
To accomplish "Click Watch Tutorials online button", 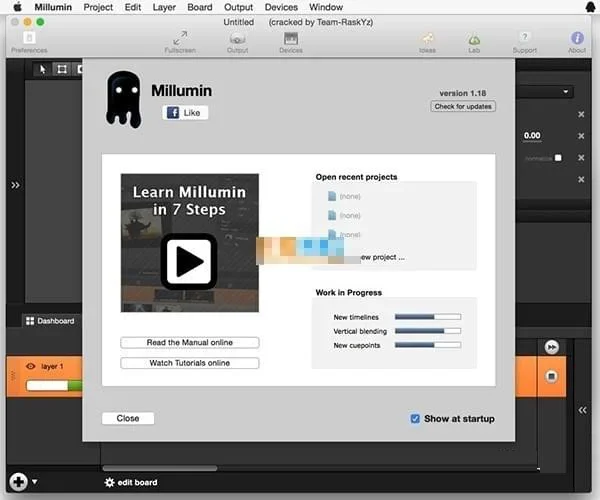I will click(190, 363).
